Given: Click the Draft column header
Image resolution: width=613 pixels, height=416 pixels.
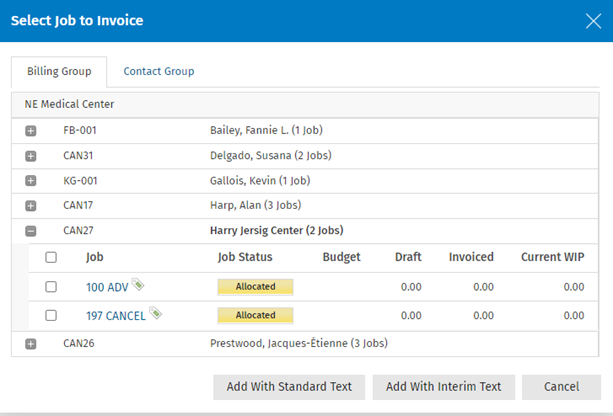Looking at the screenshot, I should (408, 257).
